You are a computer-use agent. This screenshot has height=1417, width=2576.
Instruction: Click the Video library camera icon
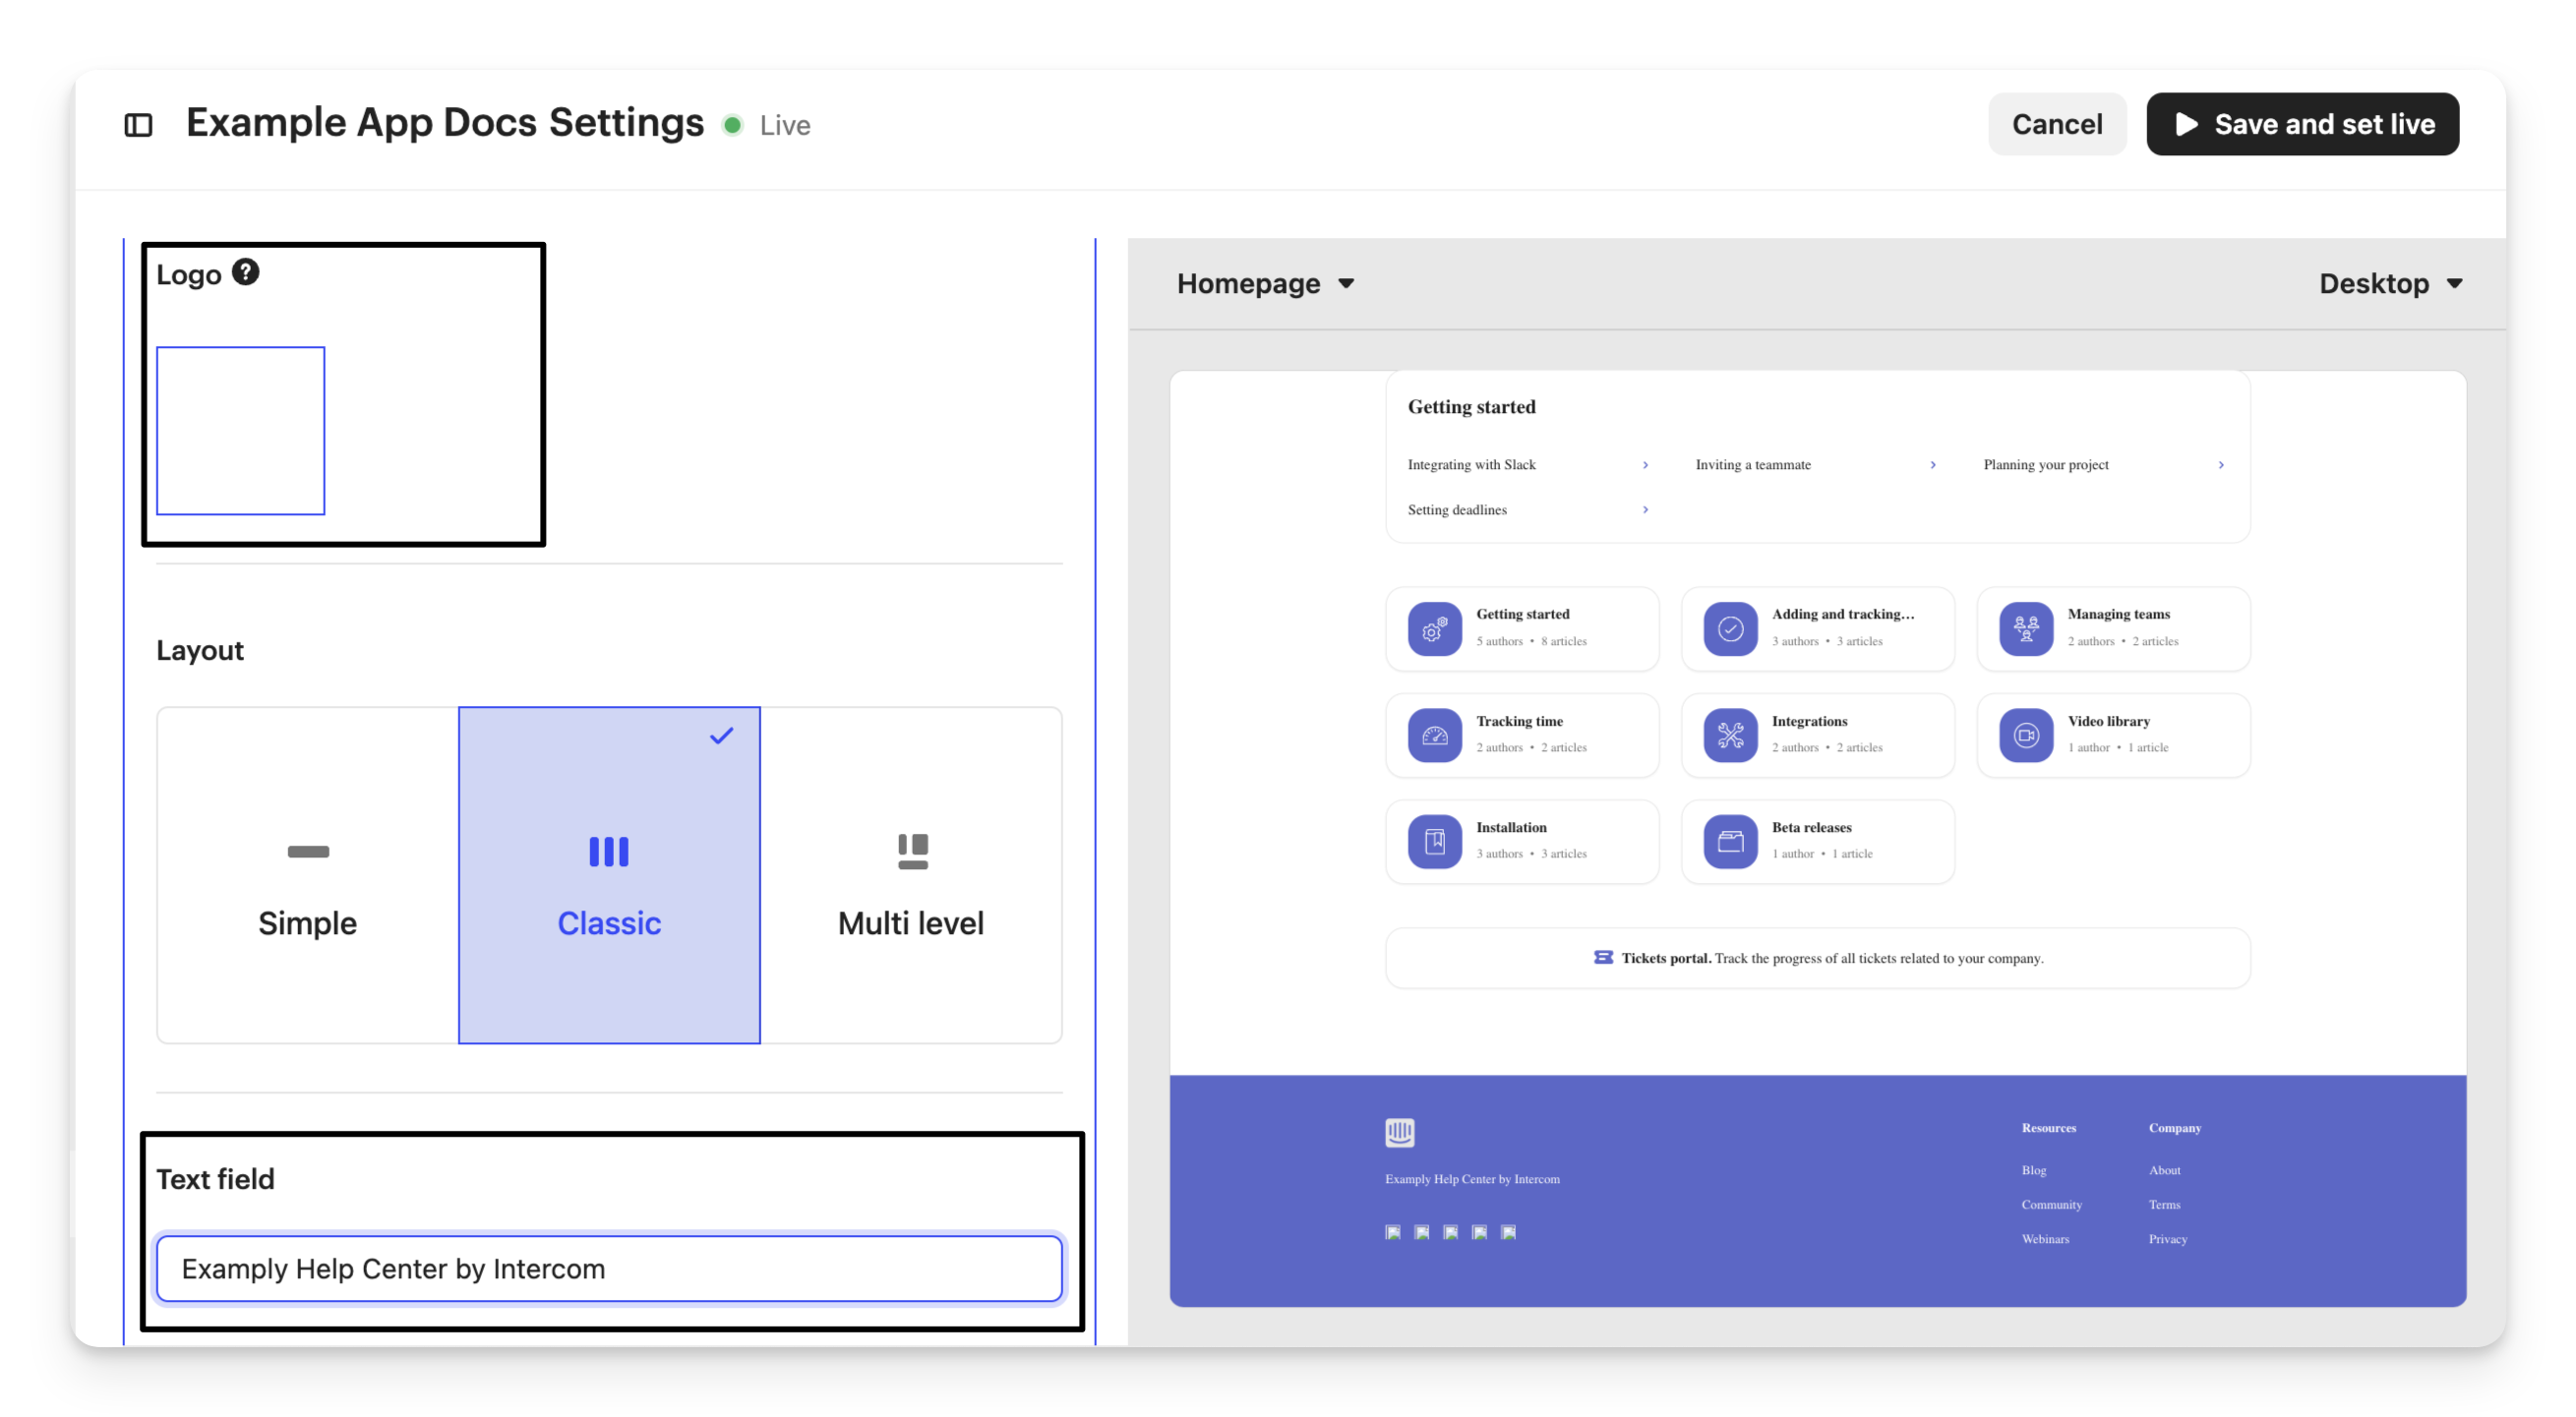tap(2026, 735)
